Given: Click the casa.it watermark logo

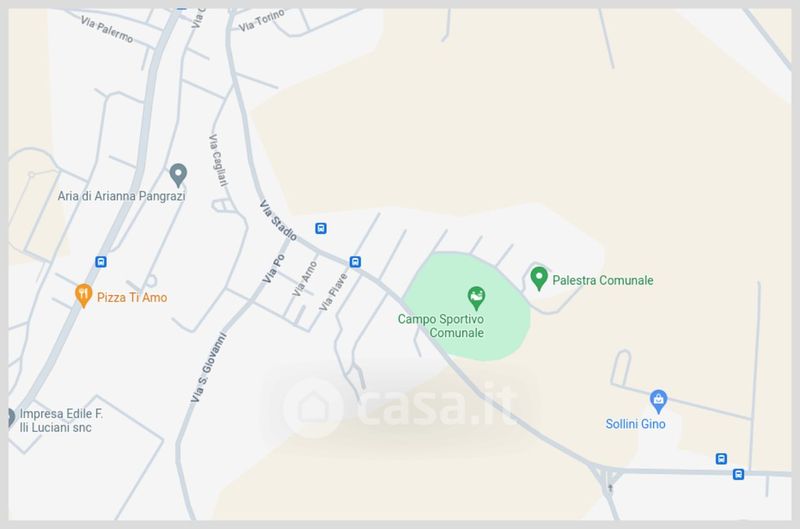Looking at the screenshot, I should point(400,406).
